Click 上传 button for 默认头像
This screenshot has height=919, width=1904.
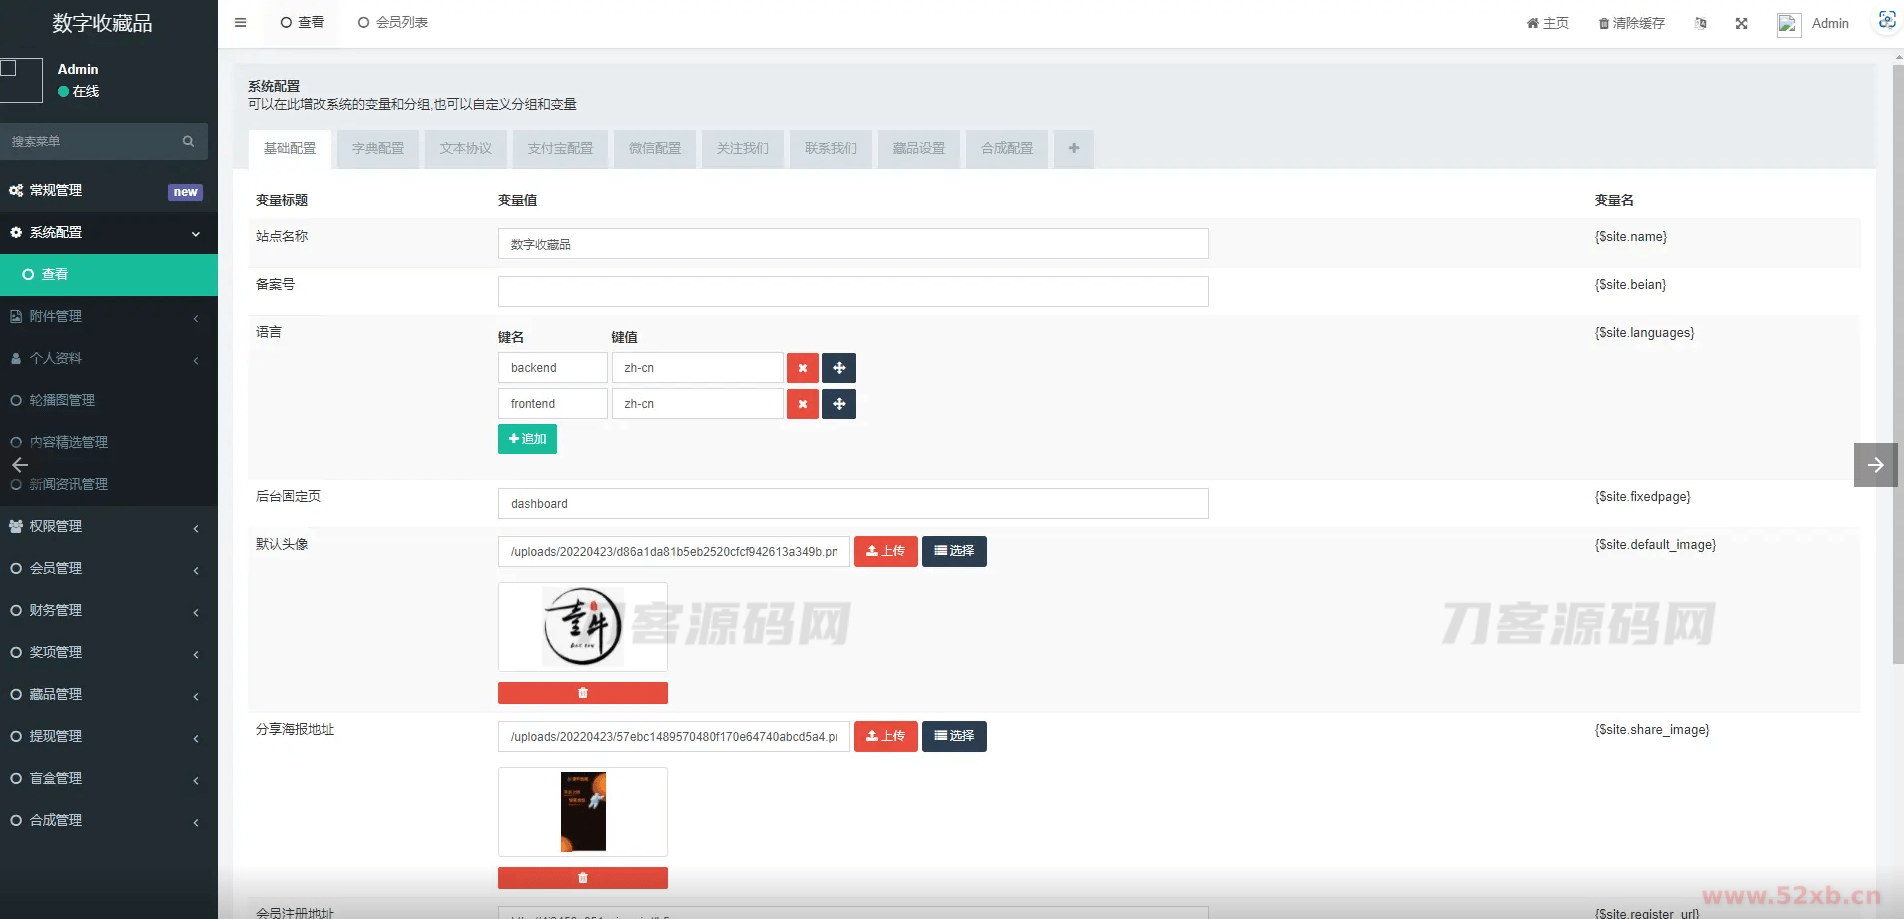click(885, 551)
